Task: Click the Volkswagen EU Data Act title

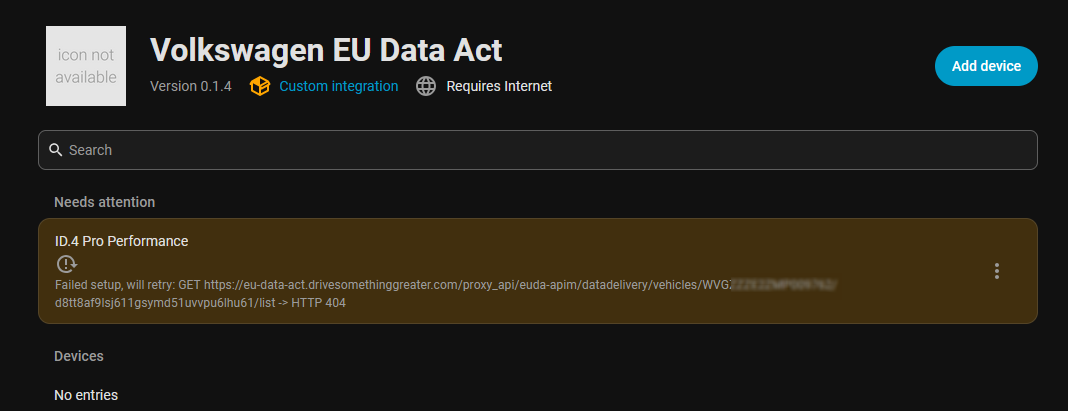Action: (326, 50)
